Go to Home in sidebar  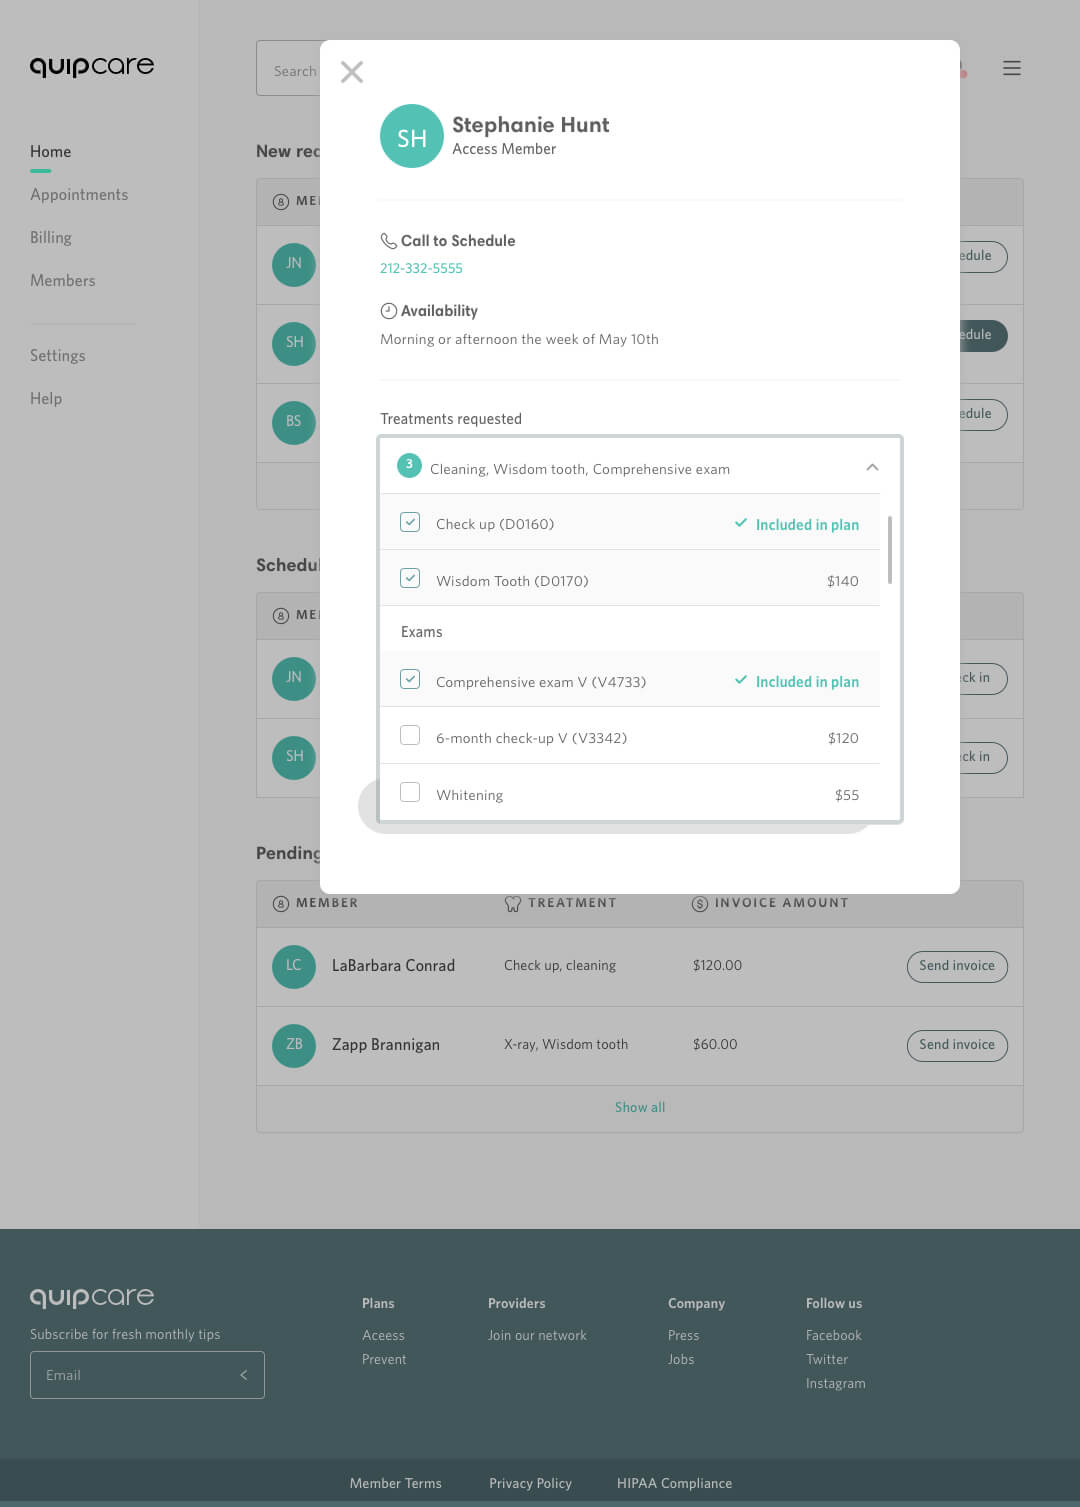coord(50,152)
